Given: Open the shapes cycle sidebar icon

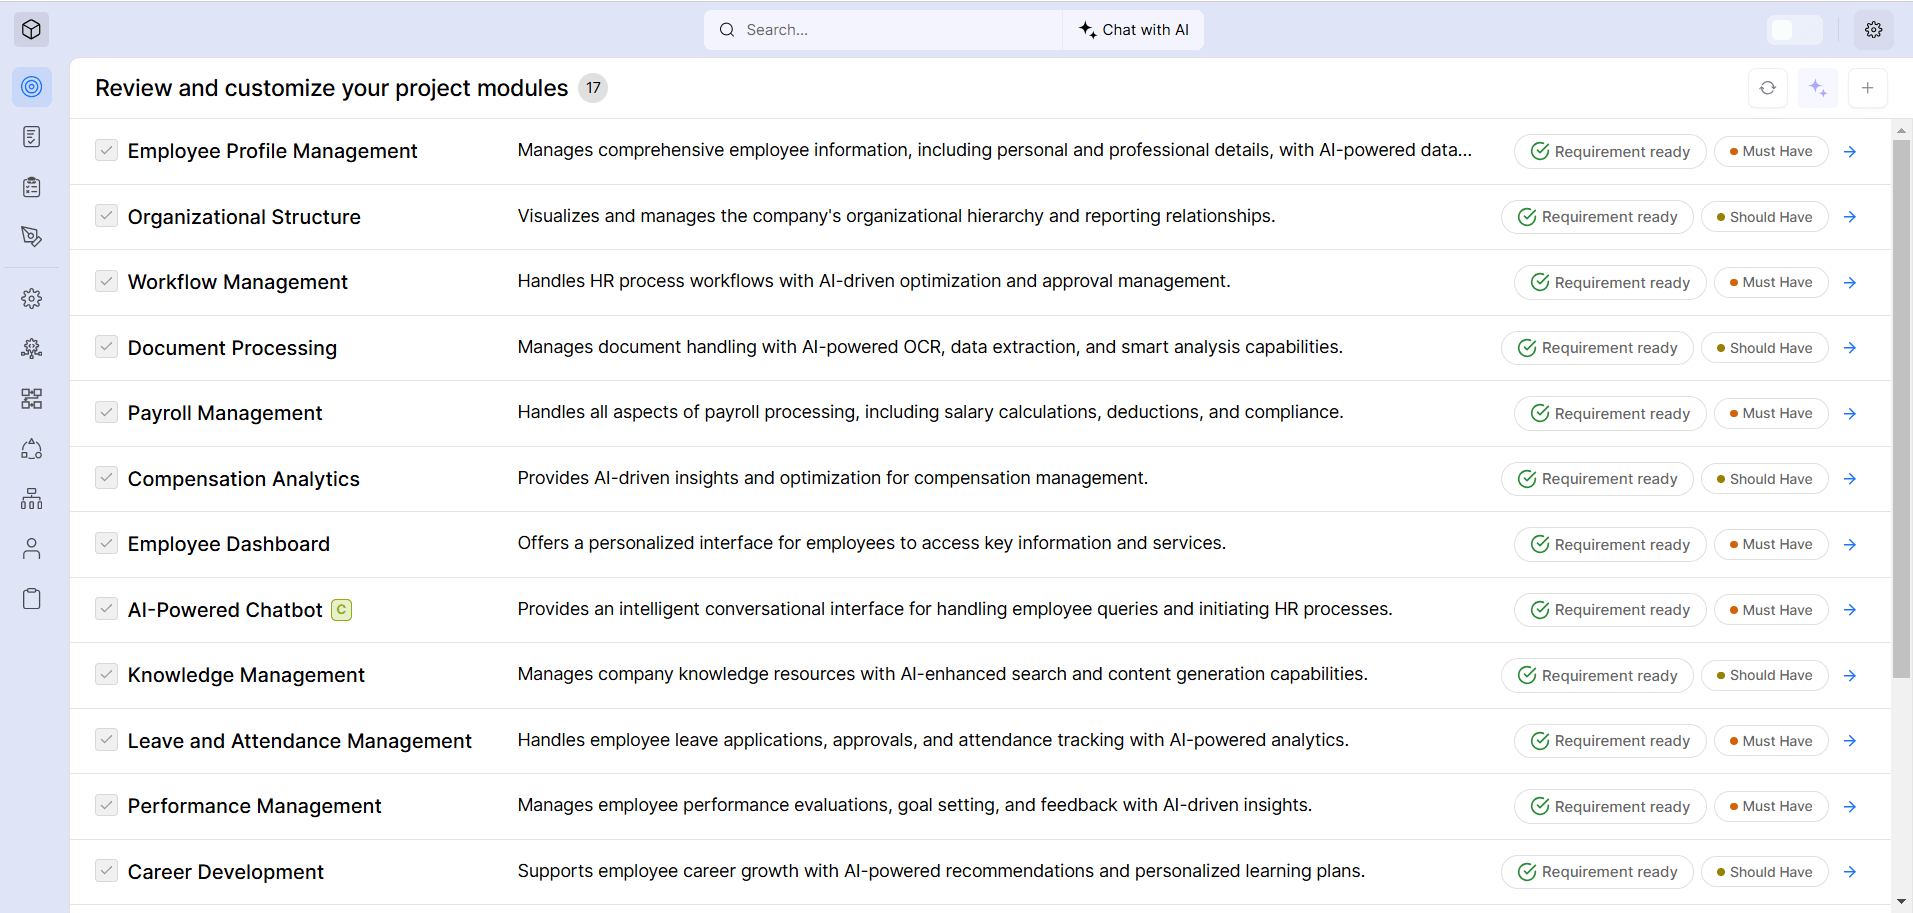Looking at the screenshot, I should tap(32, 449).
